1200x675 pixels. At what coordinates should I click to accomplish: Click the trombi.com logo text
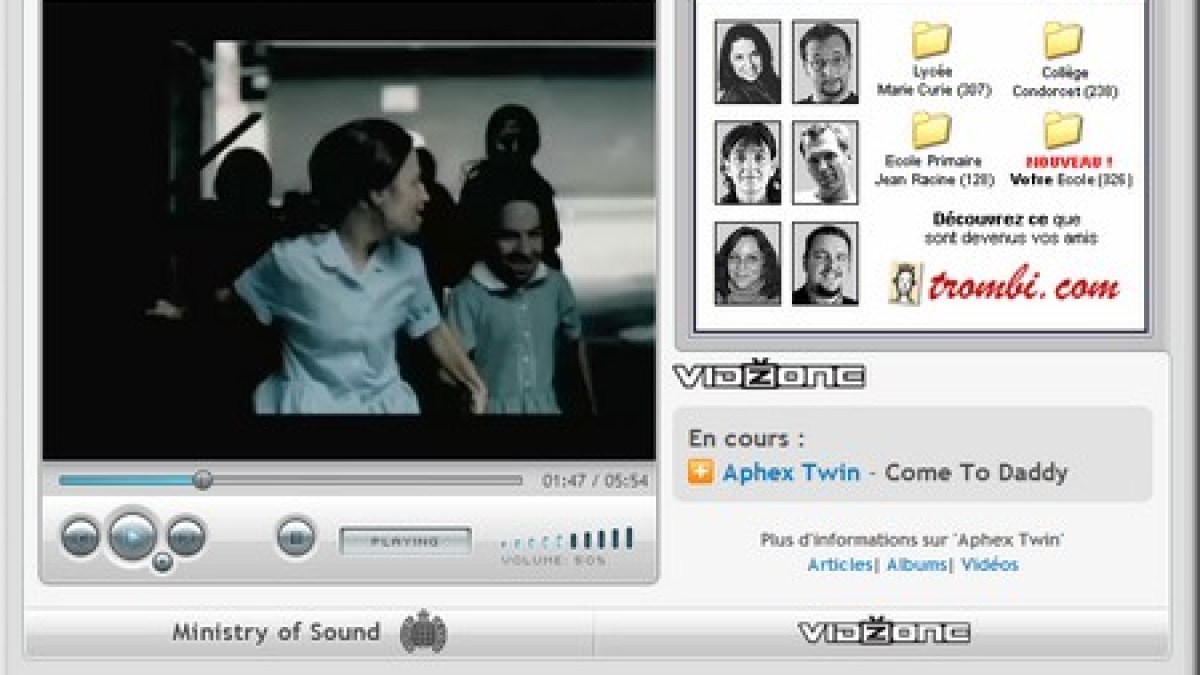coord(1024,286)
